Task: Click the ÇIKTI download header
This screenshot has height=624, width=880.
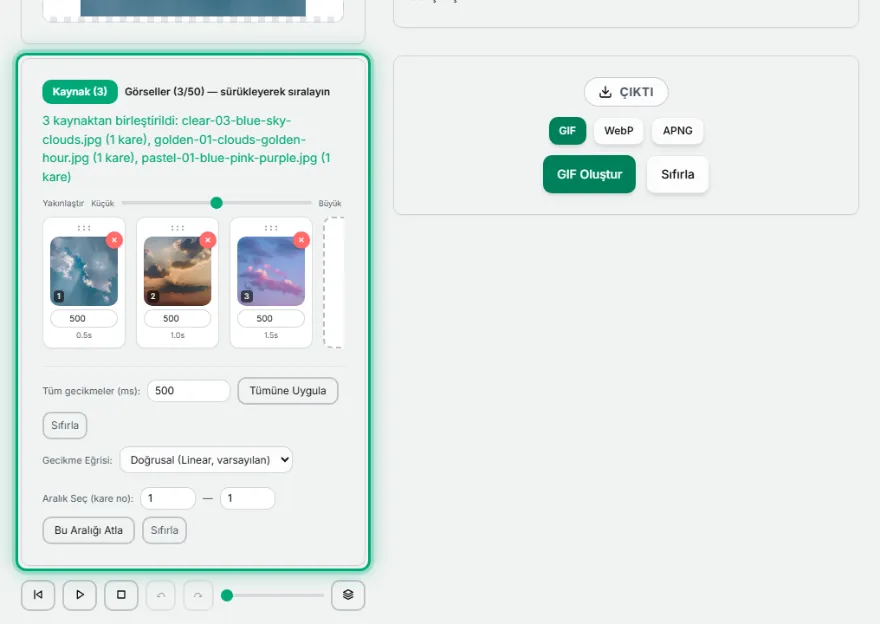Action: [x=626, y=92]
